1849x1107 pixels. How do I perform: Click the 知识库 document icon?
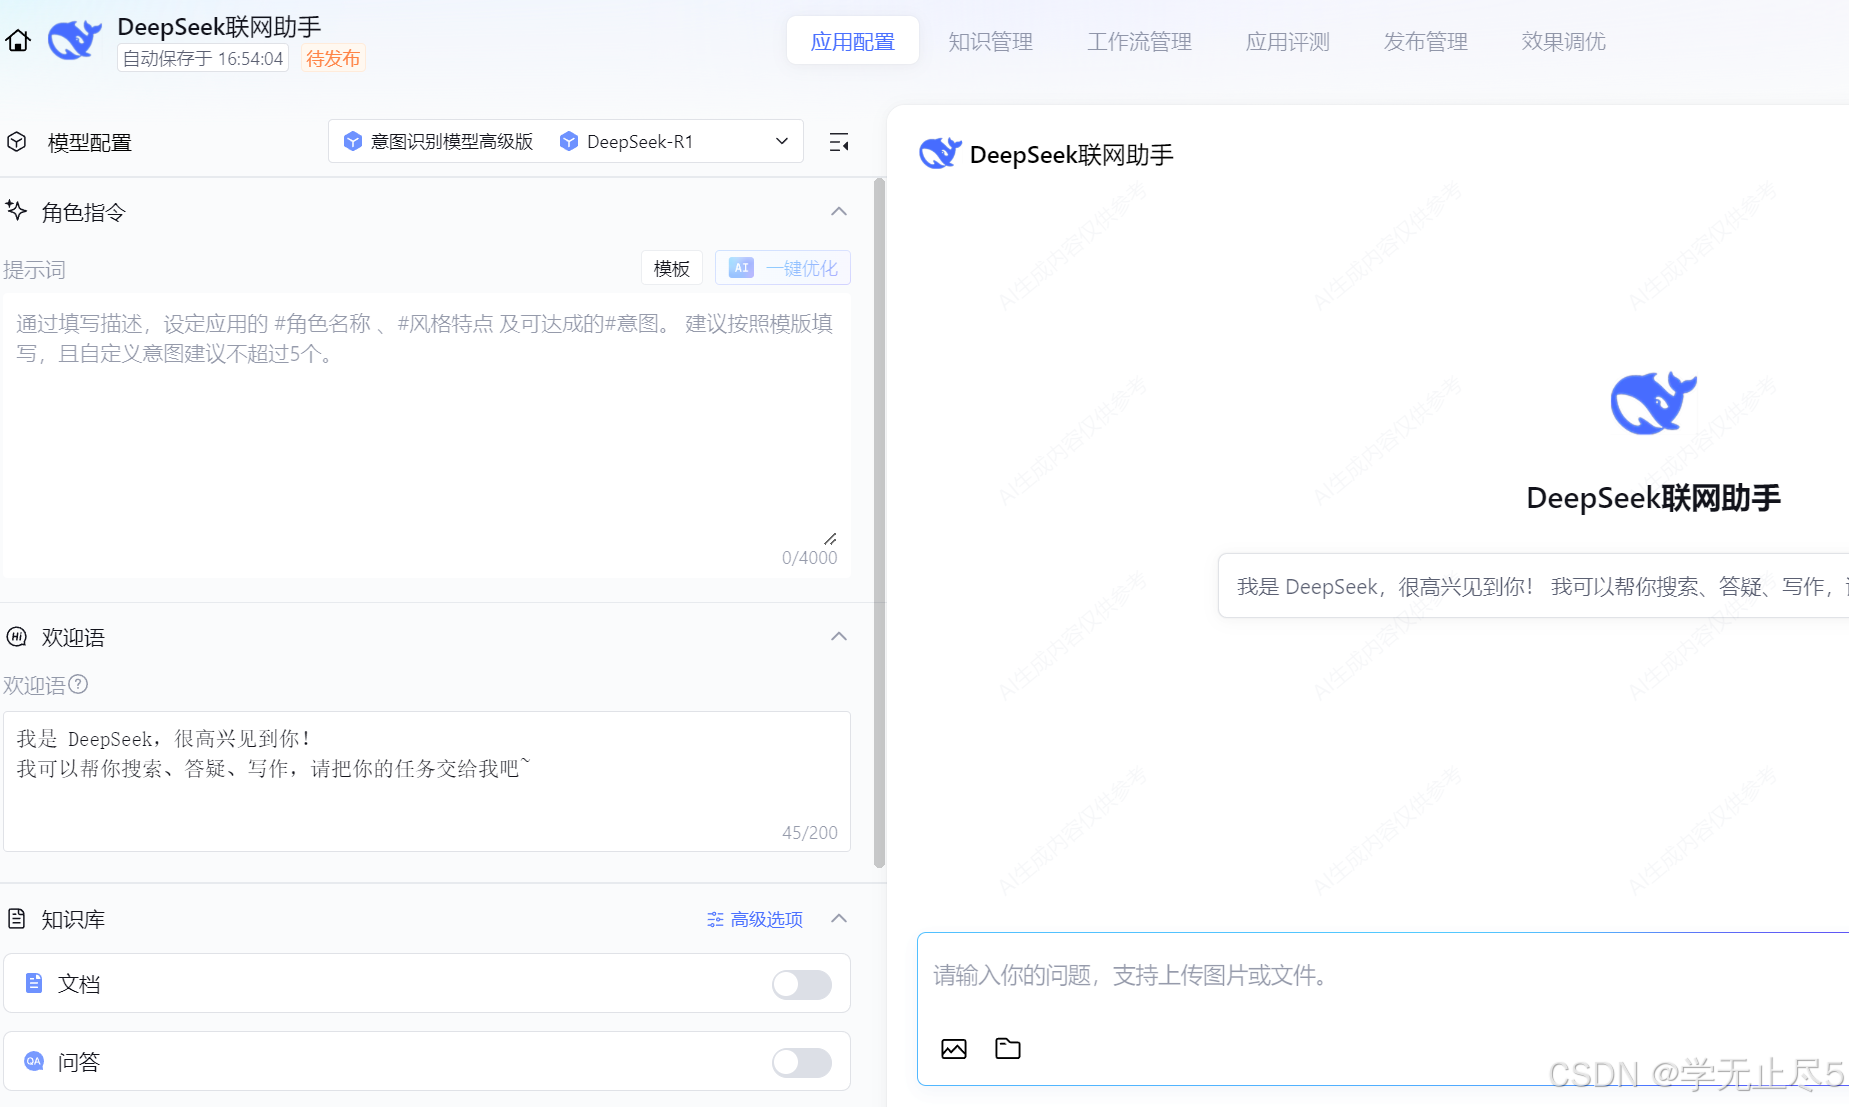tap(16, 918)
